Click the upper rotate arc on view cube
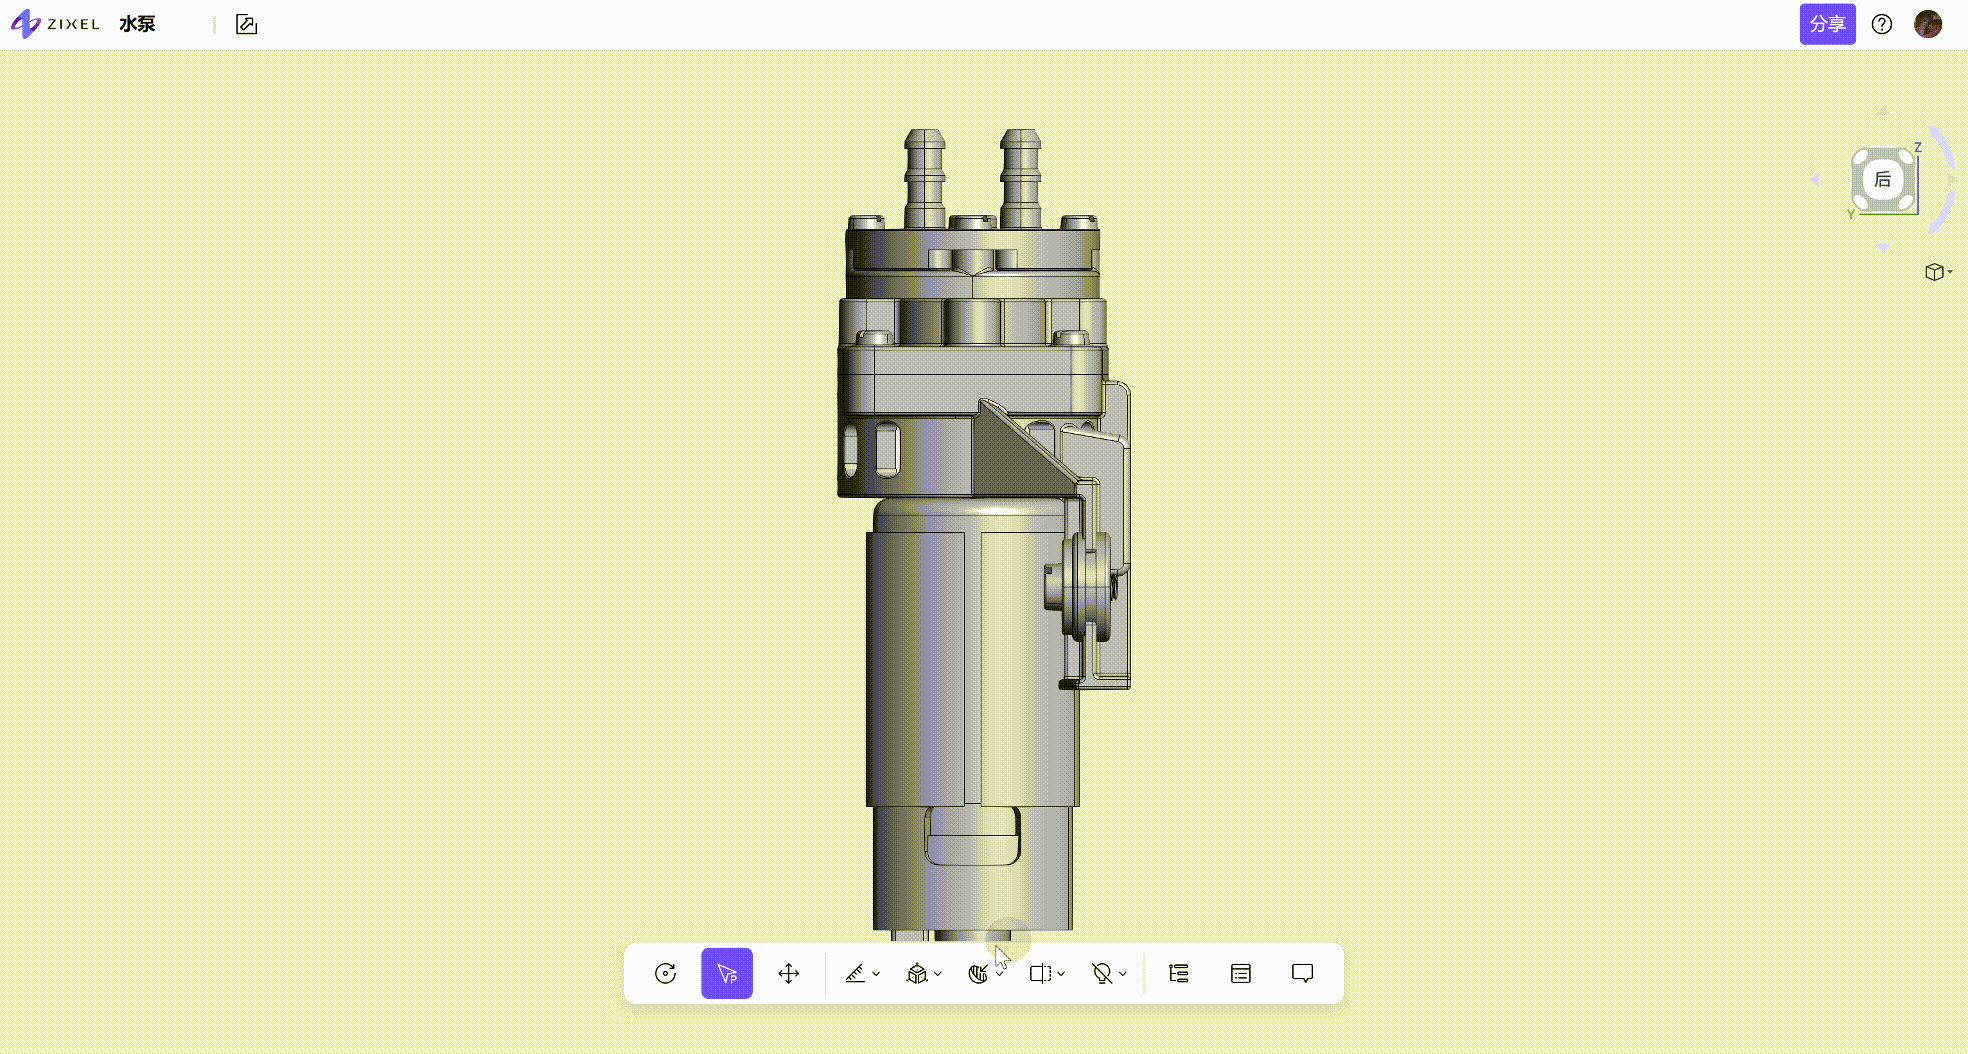Image resolution: width=1968 pixels, height=1054 pixels. [1942, 145]
